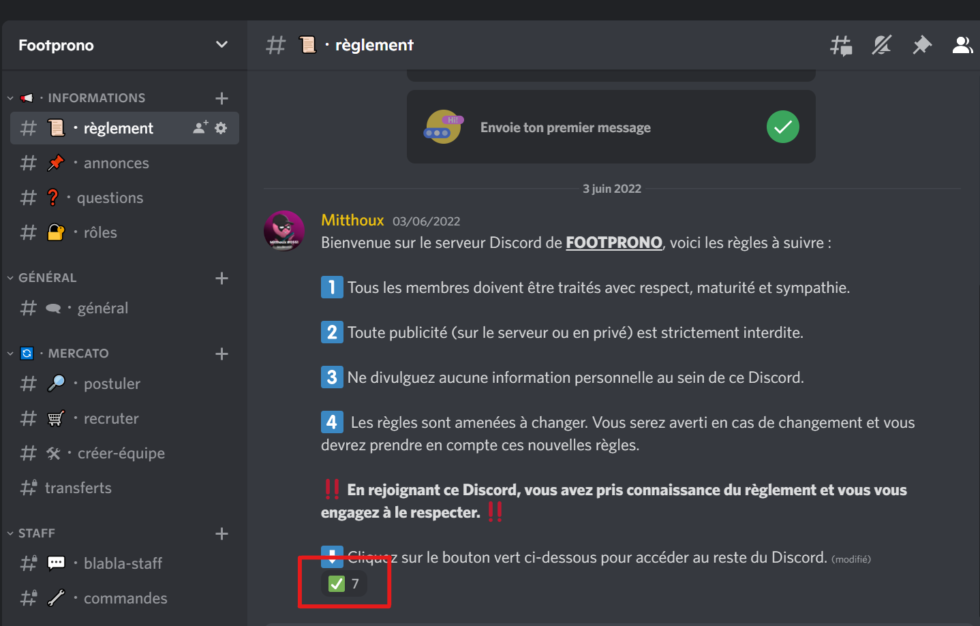Screen dimensions: 980x626
Task: Click the notification settings bell icon
Action: click(881, 45)
